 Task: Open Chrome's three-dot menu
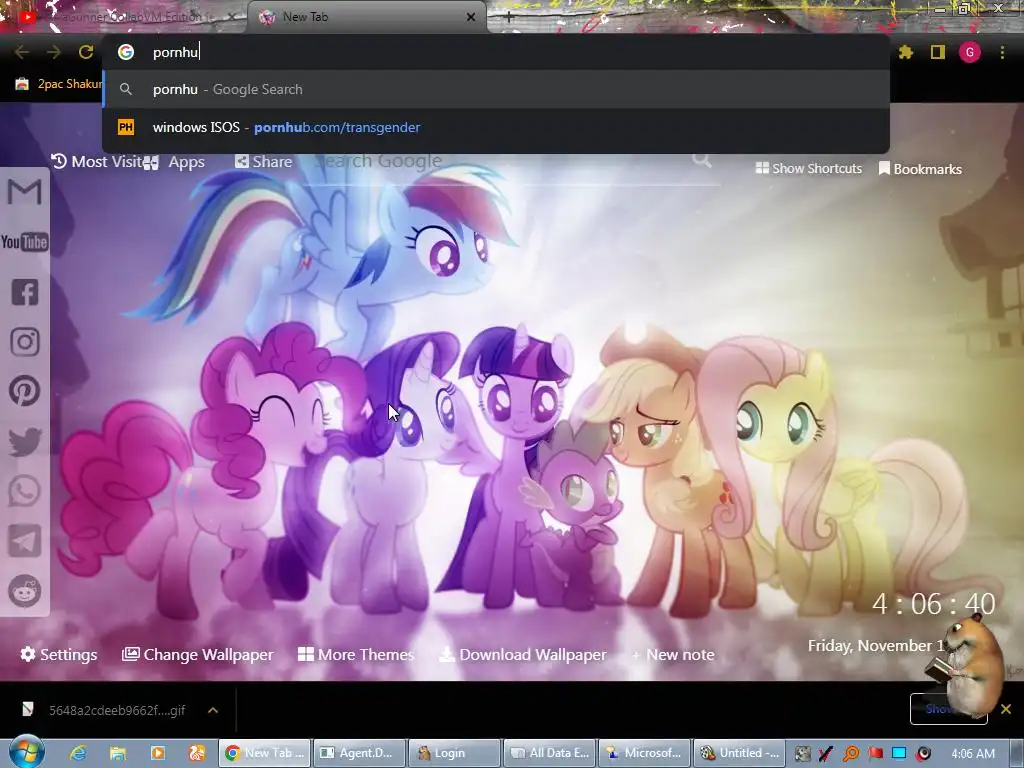click(1002, 52)
